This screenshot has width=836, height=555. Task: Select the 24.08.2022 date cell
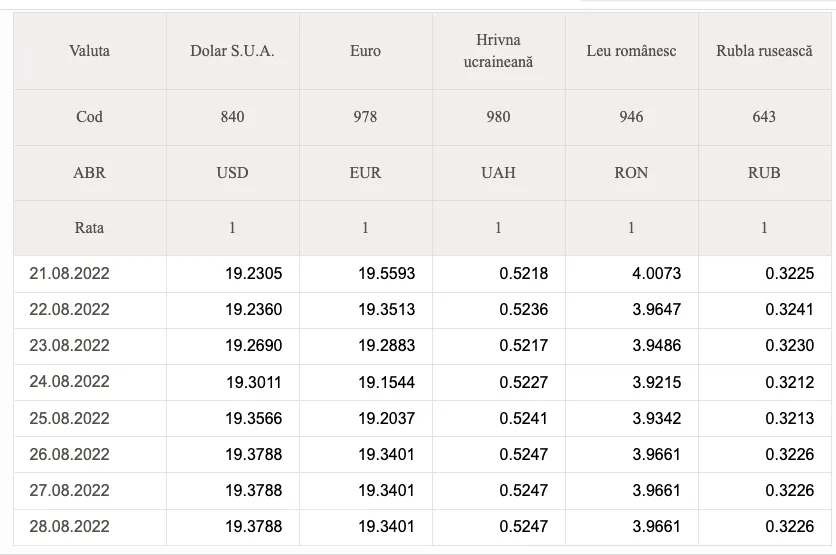(90, 382)
